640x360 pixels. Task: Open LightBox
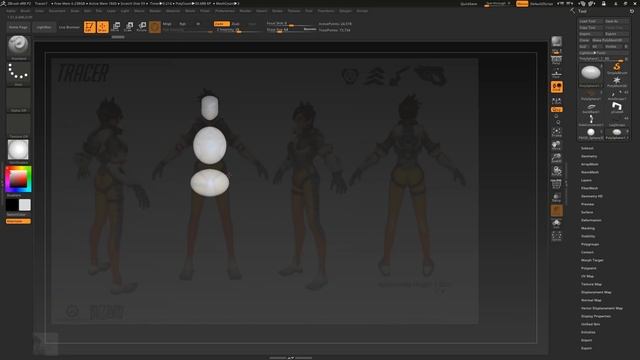pyautogui.click(x=44, y=27)
